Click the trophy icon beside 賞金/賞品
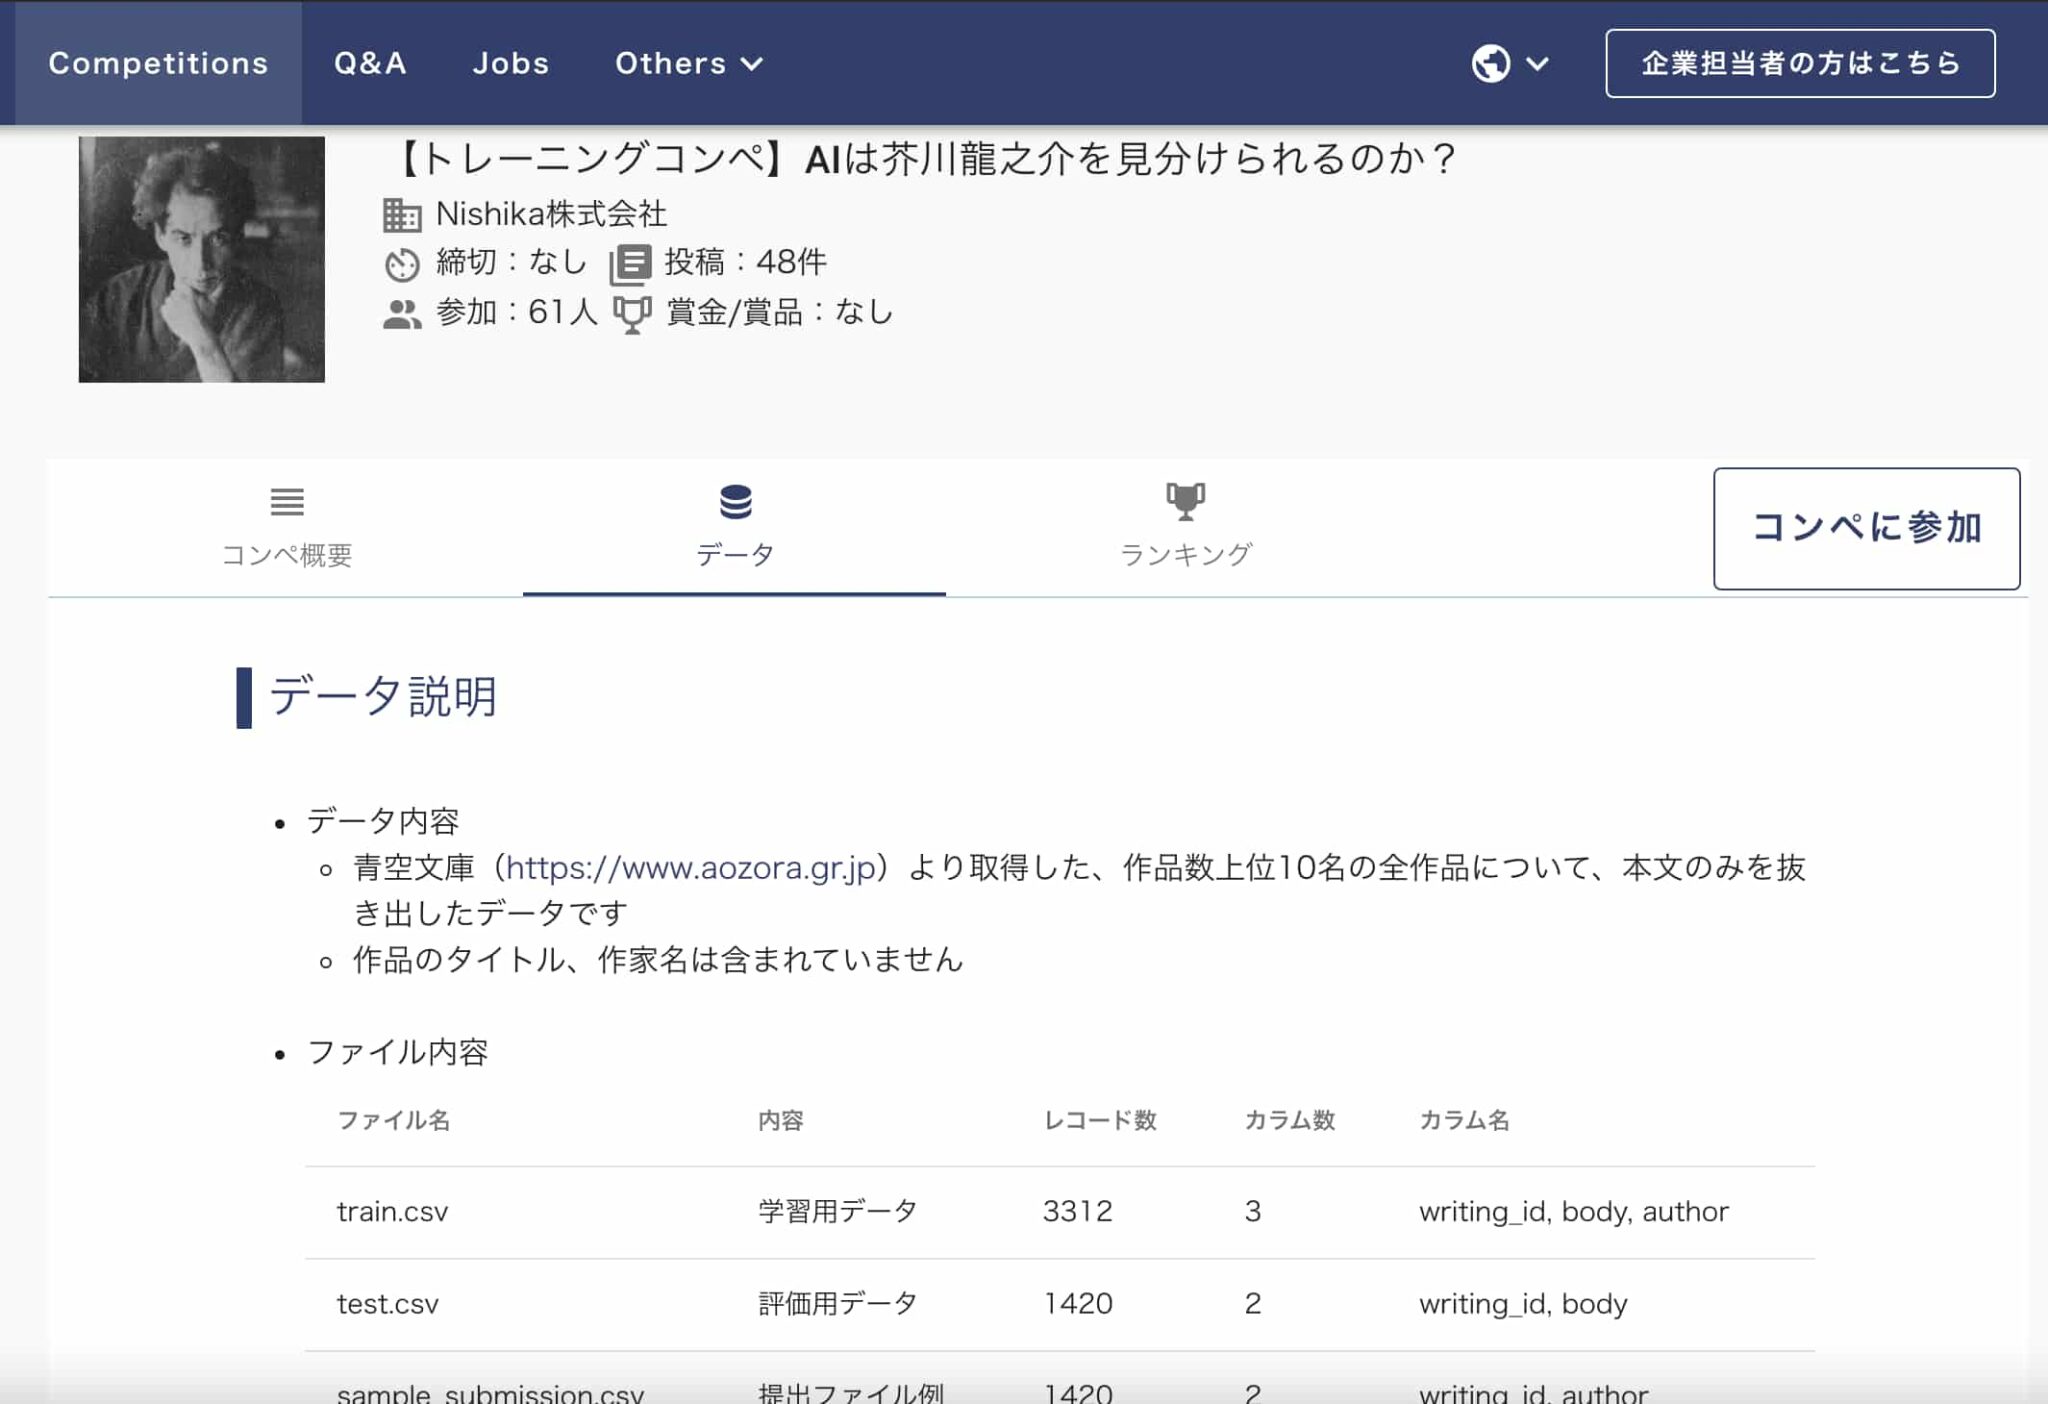The height and width of the screenshot is (1404, 2048). pos(631,312)
